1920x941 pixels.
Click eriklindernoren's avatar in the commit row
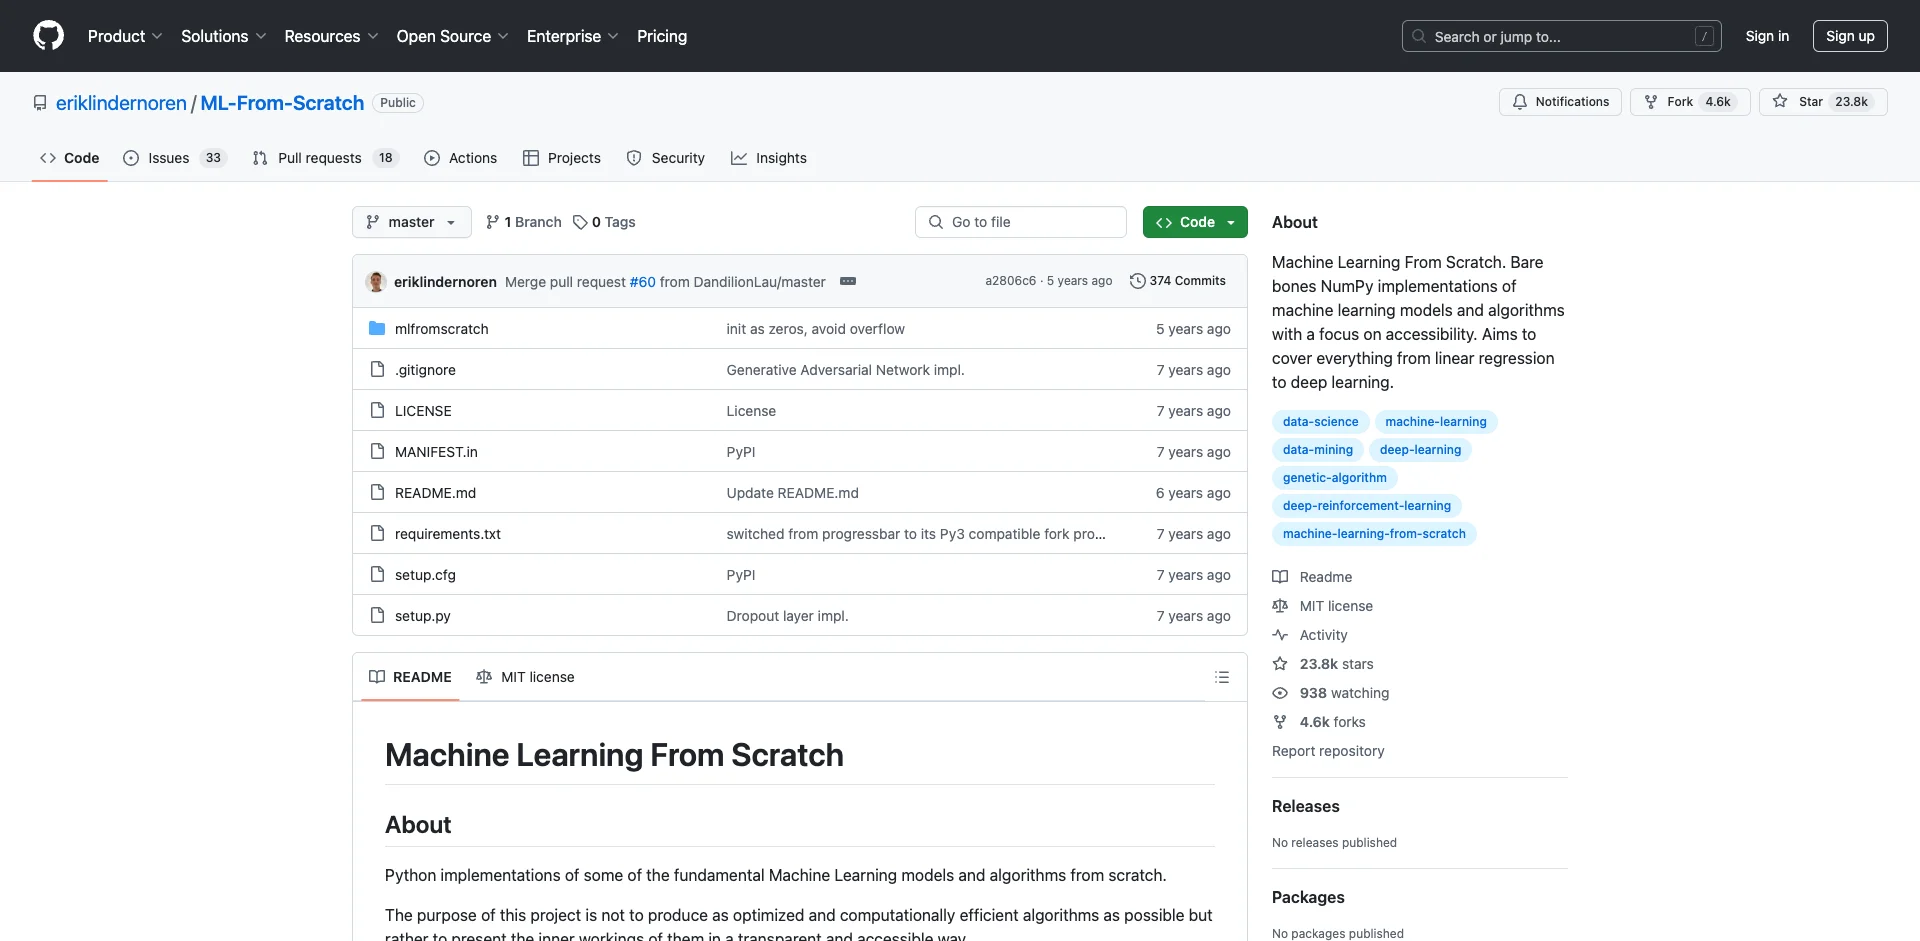pos(376,281)
